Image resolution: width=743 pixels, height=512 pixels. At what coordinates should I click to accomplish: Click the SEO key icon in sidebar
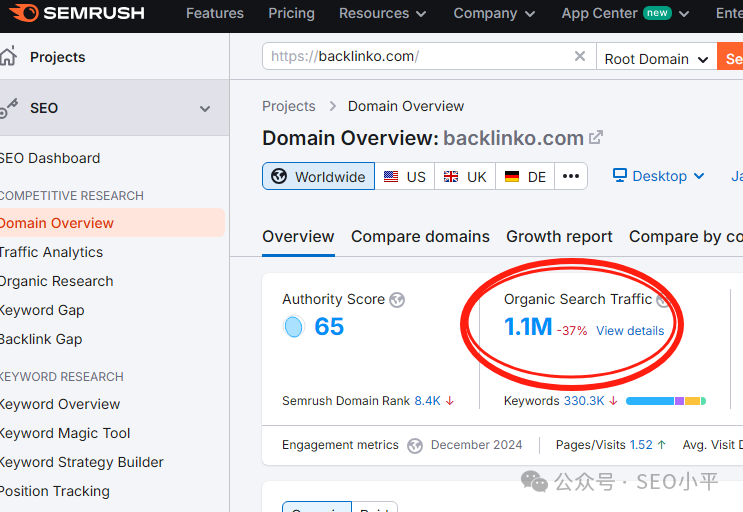[x=9, y=108]
